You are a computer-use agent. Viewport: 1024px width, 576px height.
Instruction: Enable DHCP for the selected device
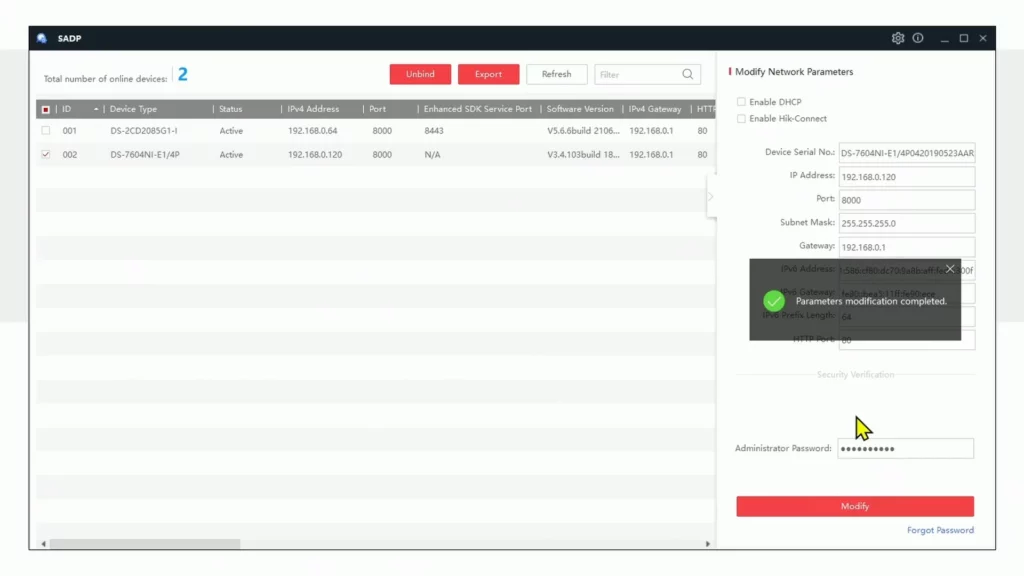(740, 101)
